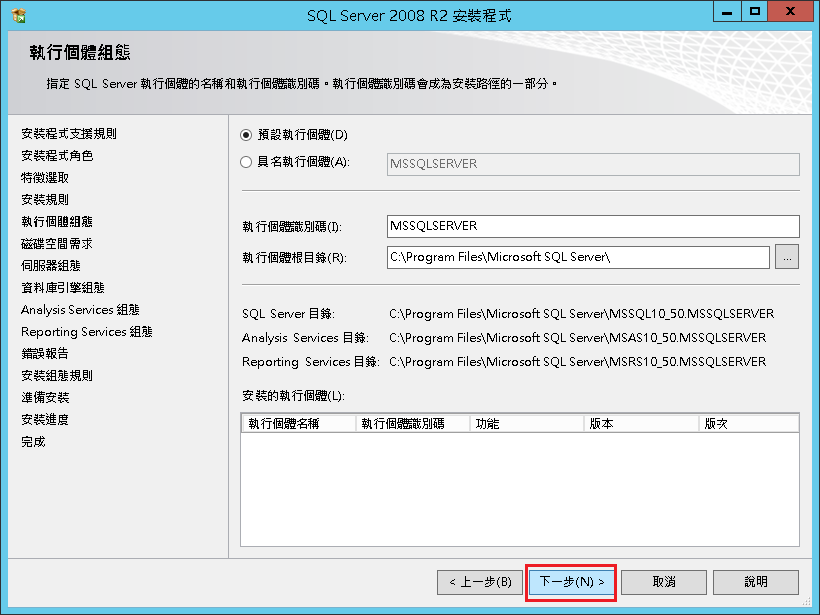Select 資料庫引擎組態 step in sidebar
This screenshot has height=615, width=820.
[x=63, y=288]
